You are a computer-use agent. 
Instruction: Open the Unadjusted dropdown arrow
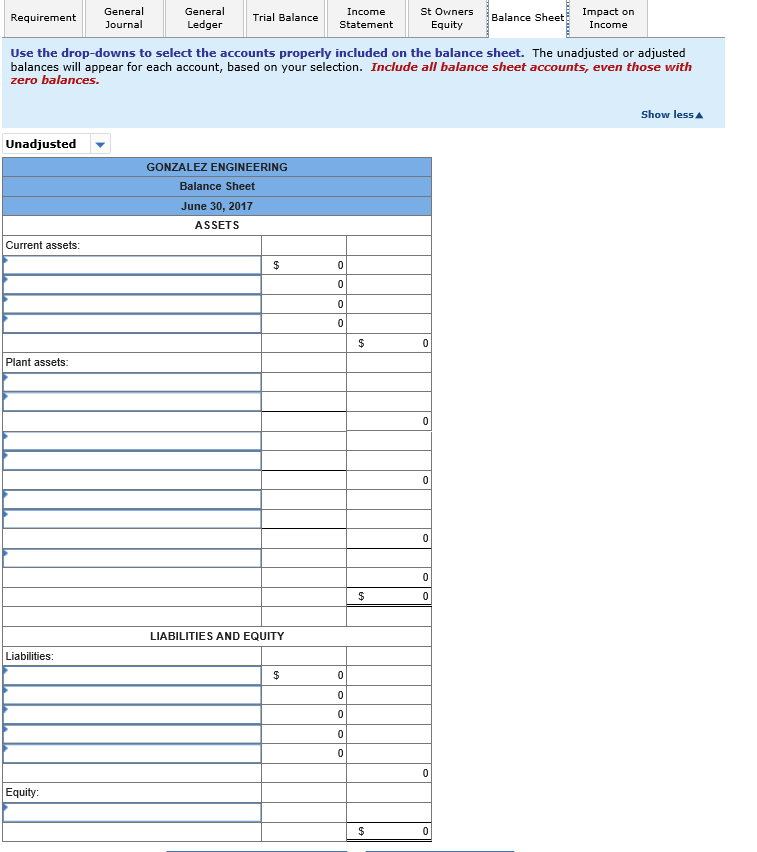100,144
